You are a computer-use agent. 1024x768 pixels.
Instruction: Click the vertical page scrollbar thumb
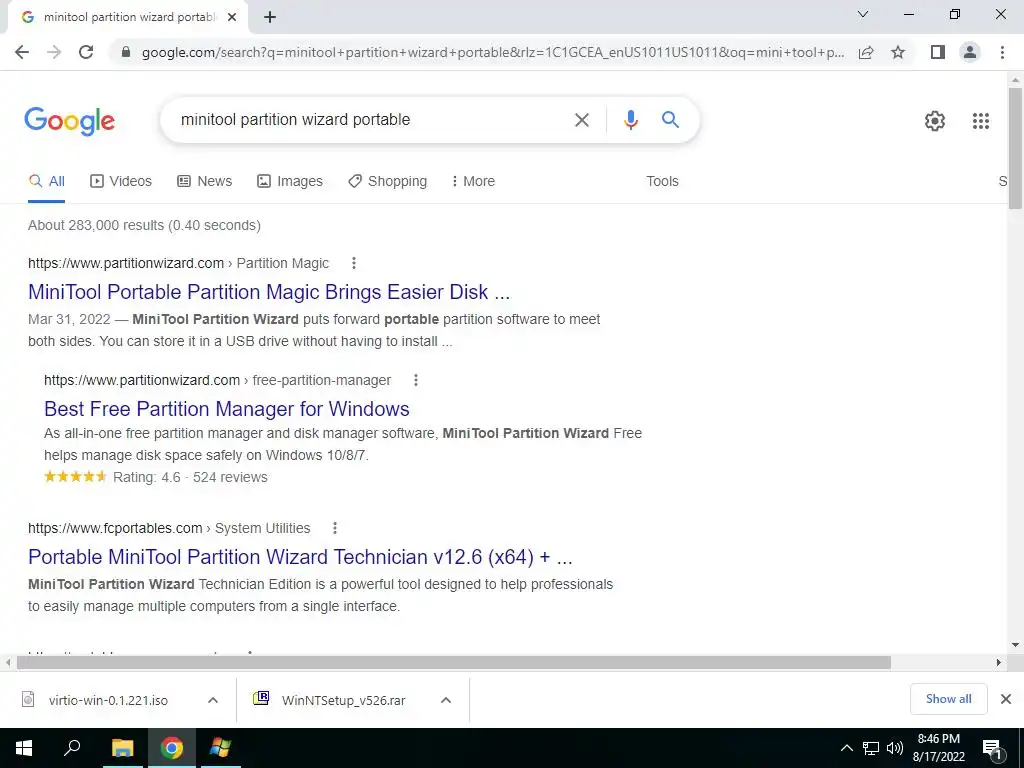pyautogui.click(x=1015, y=149)
